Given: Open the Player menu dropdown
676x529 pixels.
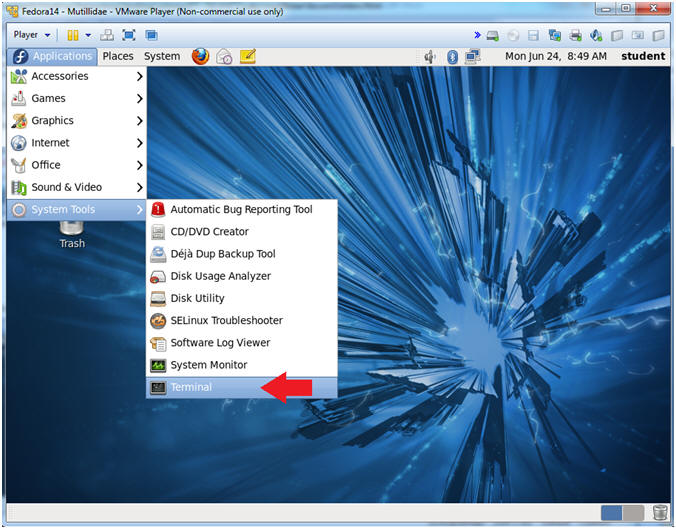Looking at the screenshot, I should [x=32, y=35].
